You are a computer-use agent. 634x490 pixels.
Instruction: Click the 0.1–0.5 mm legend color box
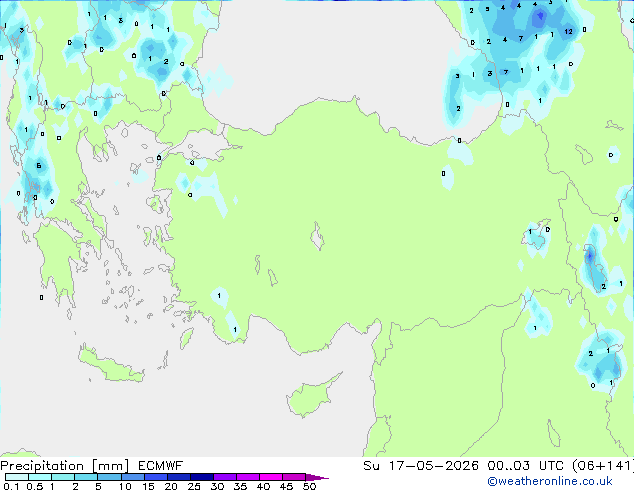click(x=17, y=477)
